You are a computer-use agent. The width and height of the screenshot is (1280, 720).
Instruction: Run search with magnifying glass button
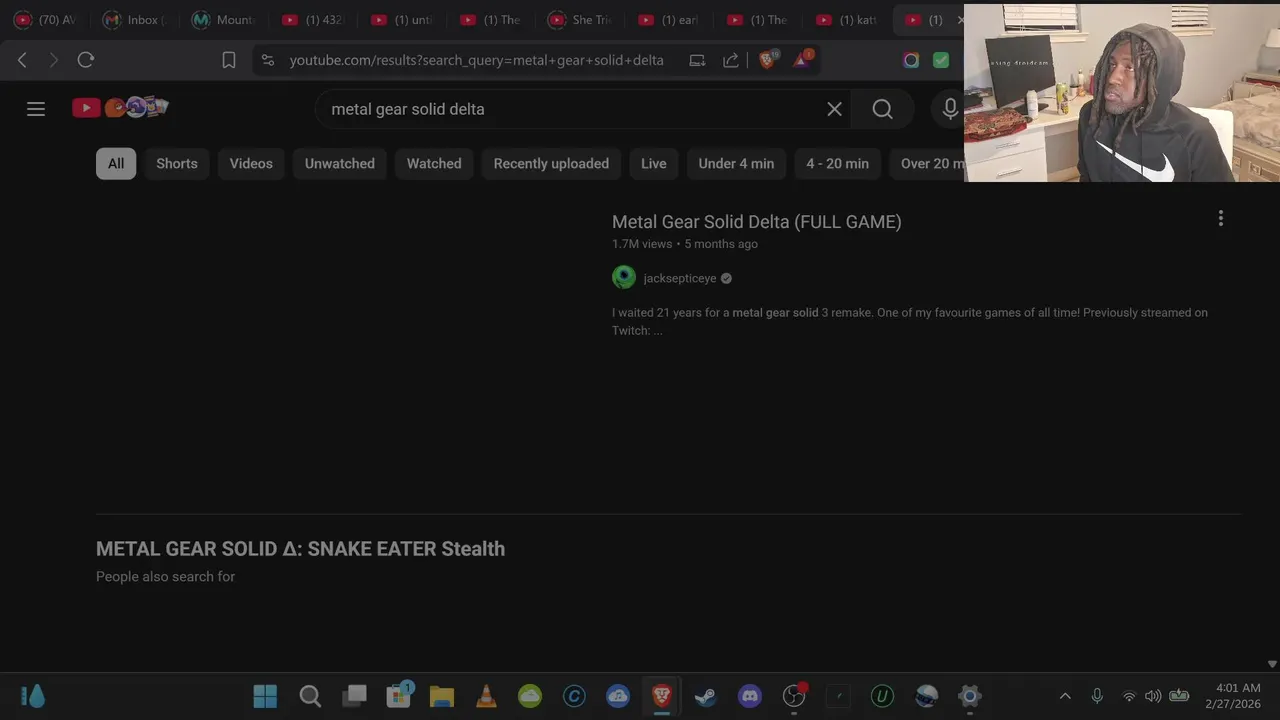click(882, 109)
